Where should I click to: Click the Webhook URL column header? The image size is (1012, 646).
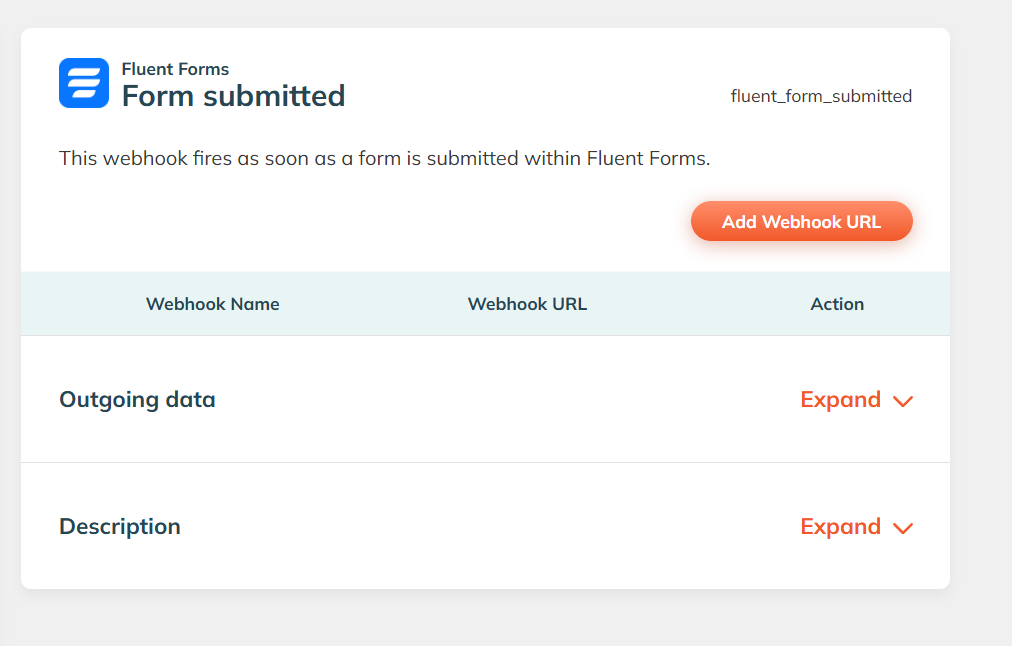pyautogui.click(x=527, y=304)
